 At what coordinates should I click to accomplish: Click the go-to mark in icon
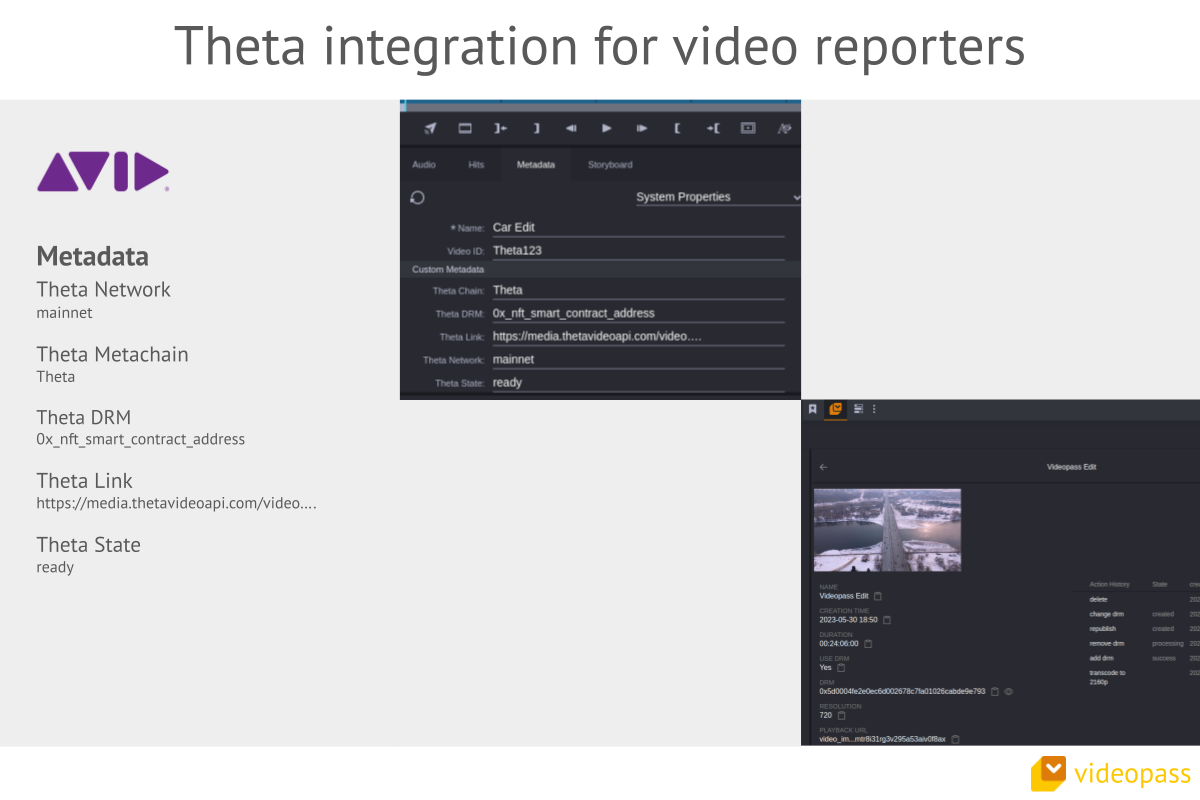(x=712, y=128)
